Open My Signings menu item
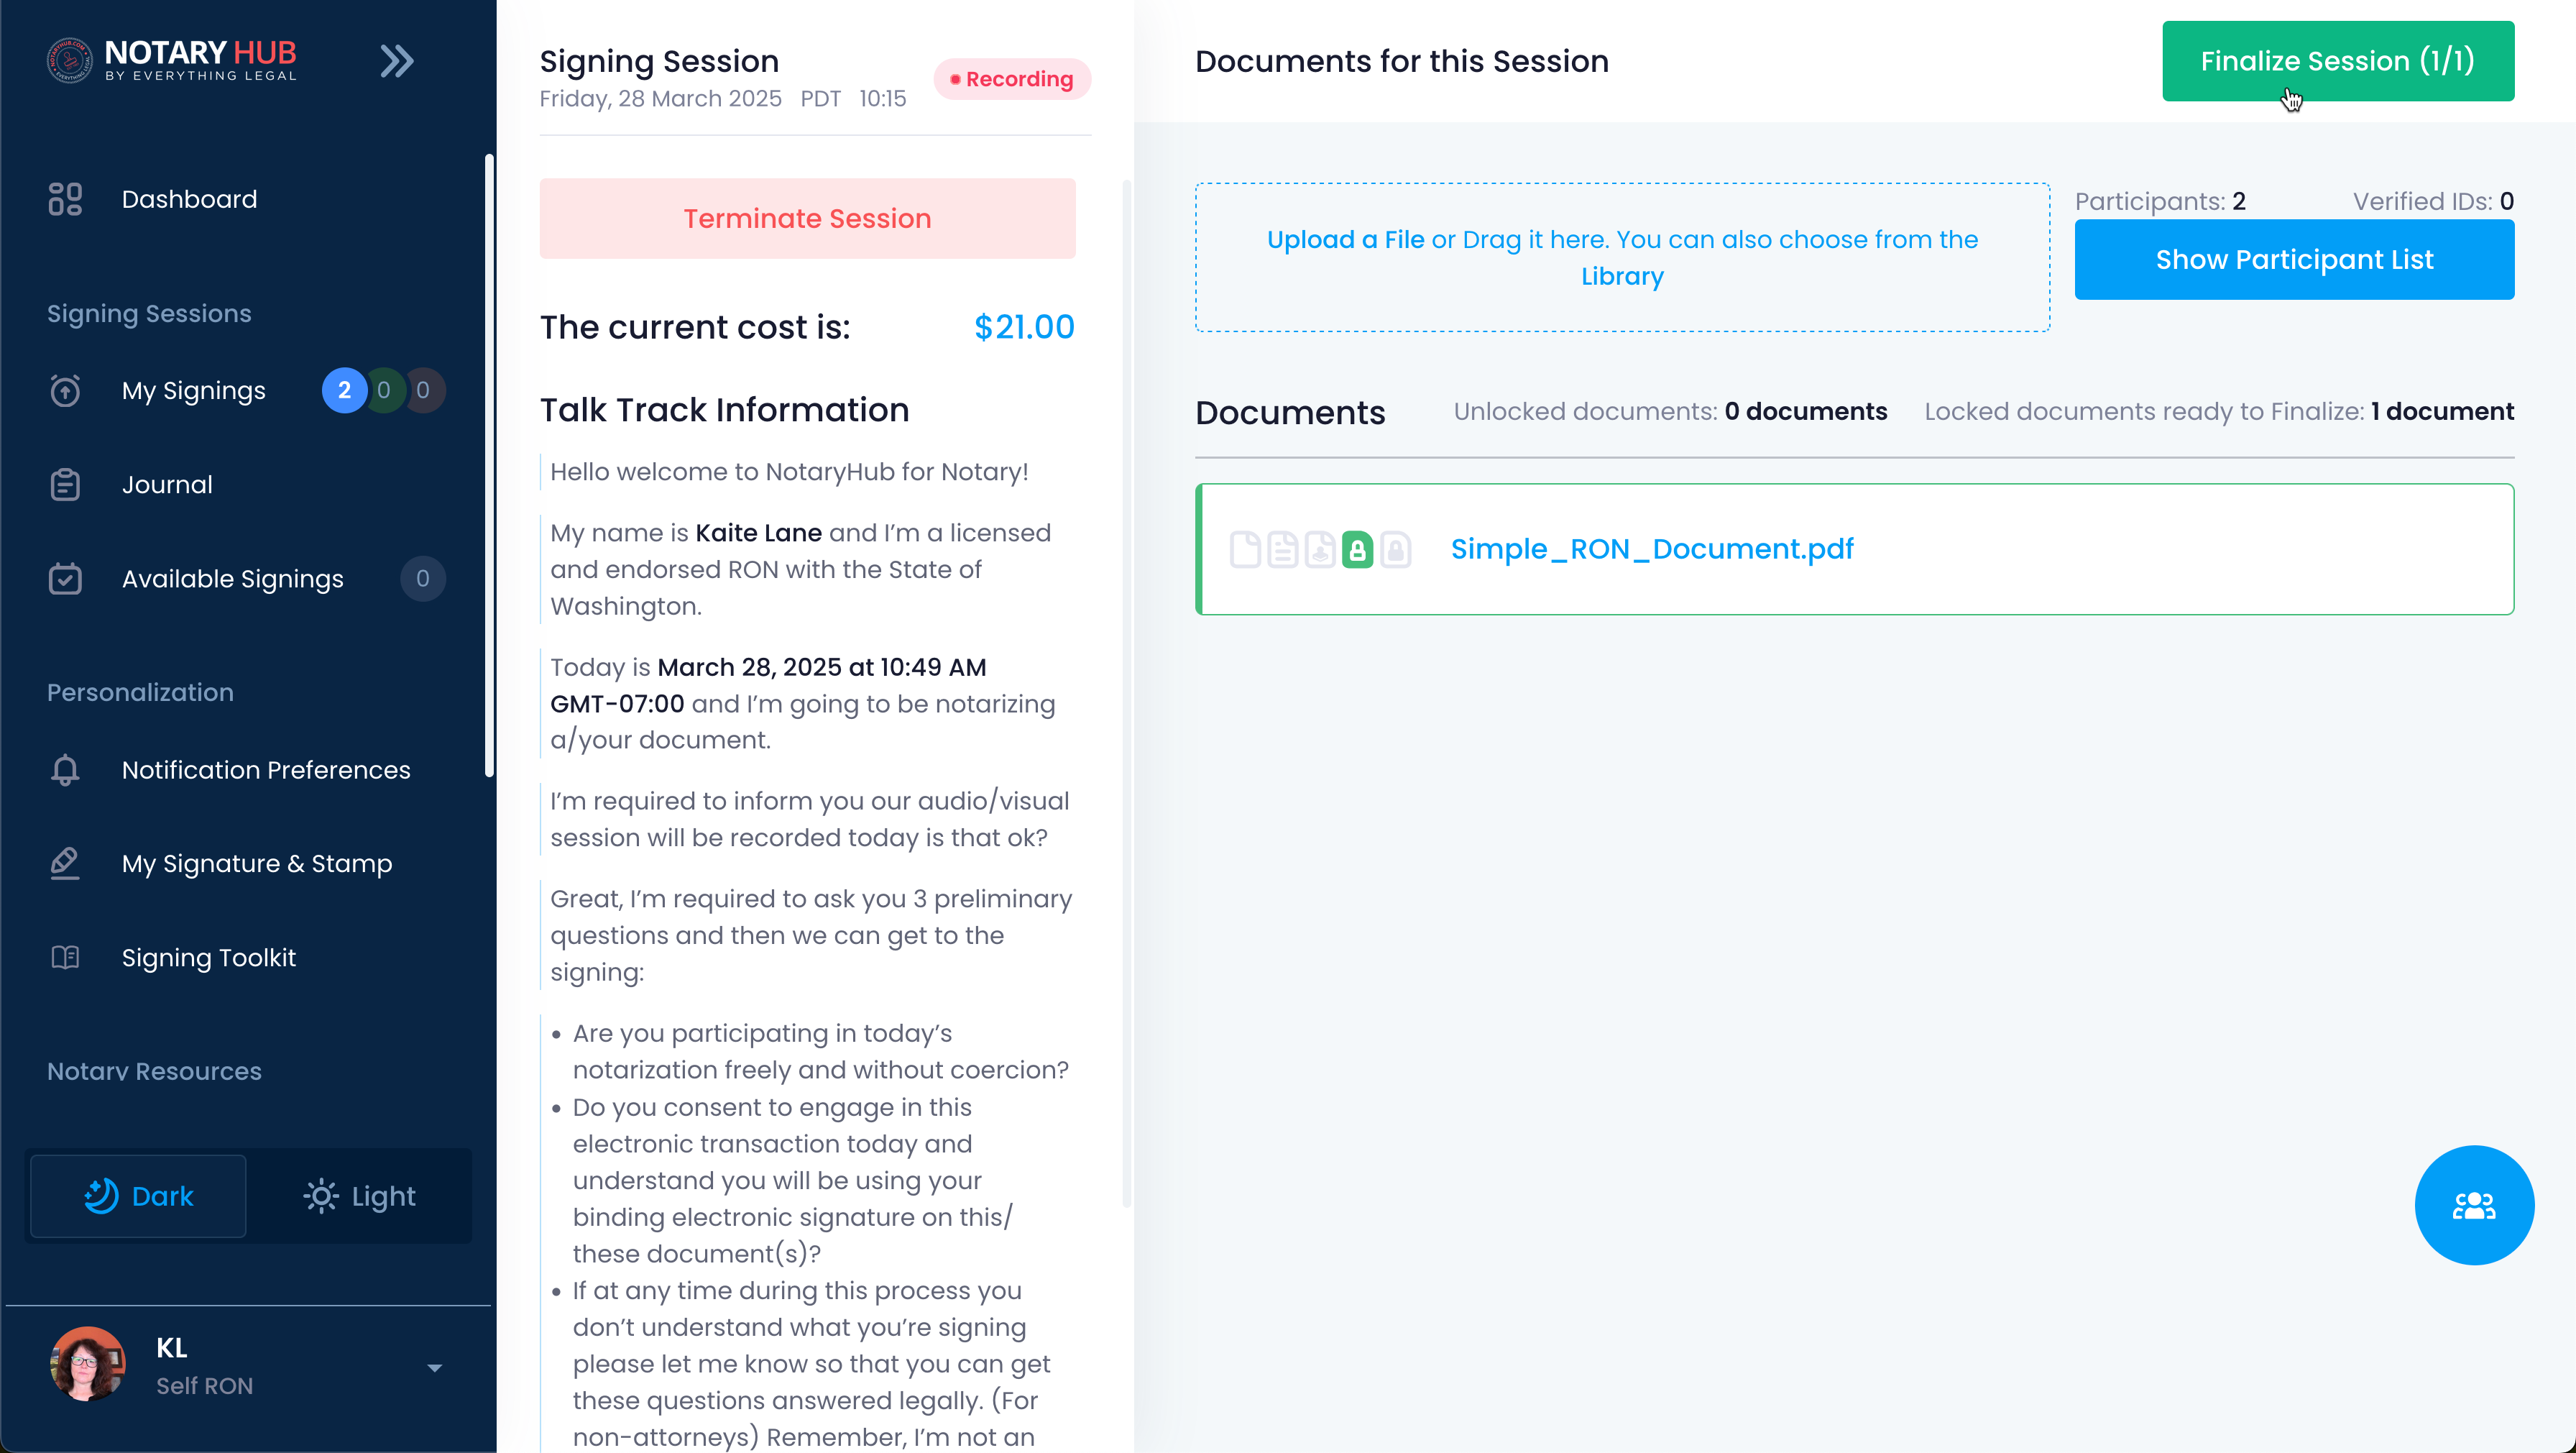 coord(194,390)
